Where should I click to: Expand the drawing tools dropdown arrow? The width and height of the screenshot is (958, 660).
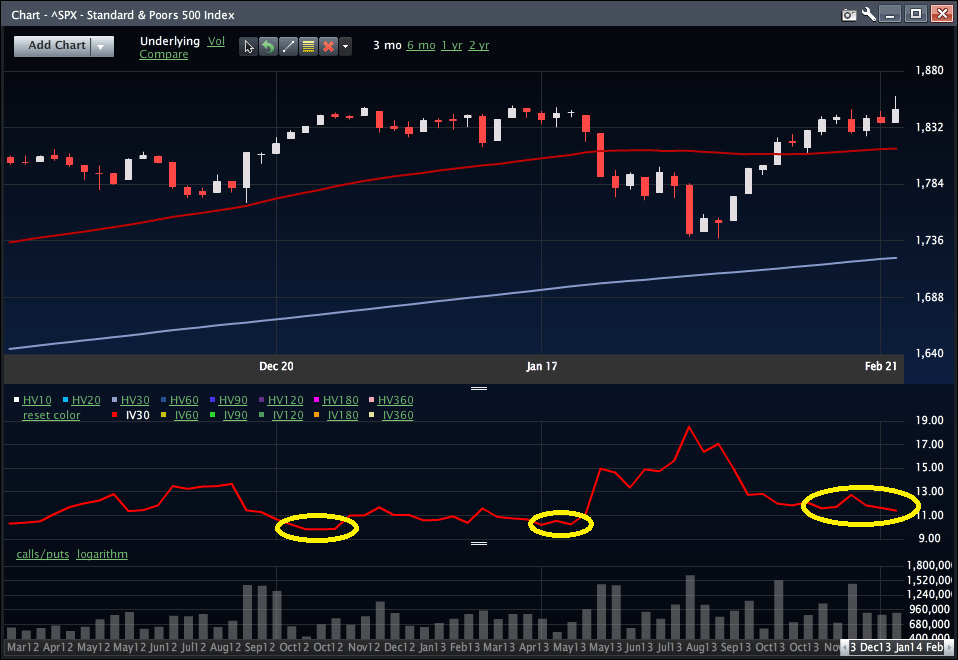tap(345, 46)
